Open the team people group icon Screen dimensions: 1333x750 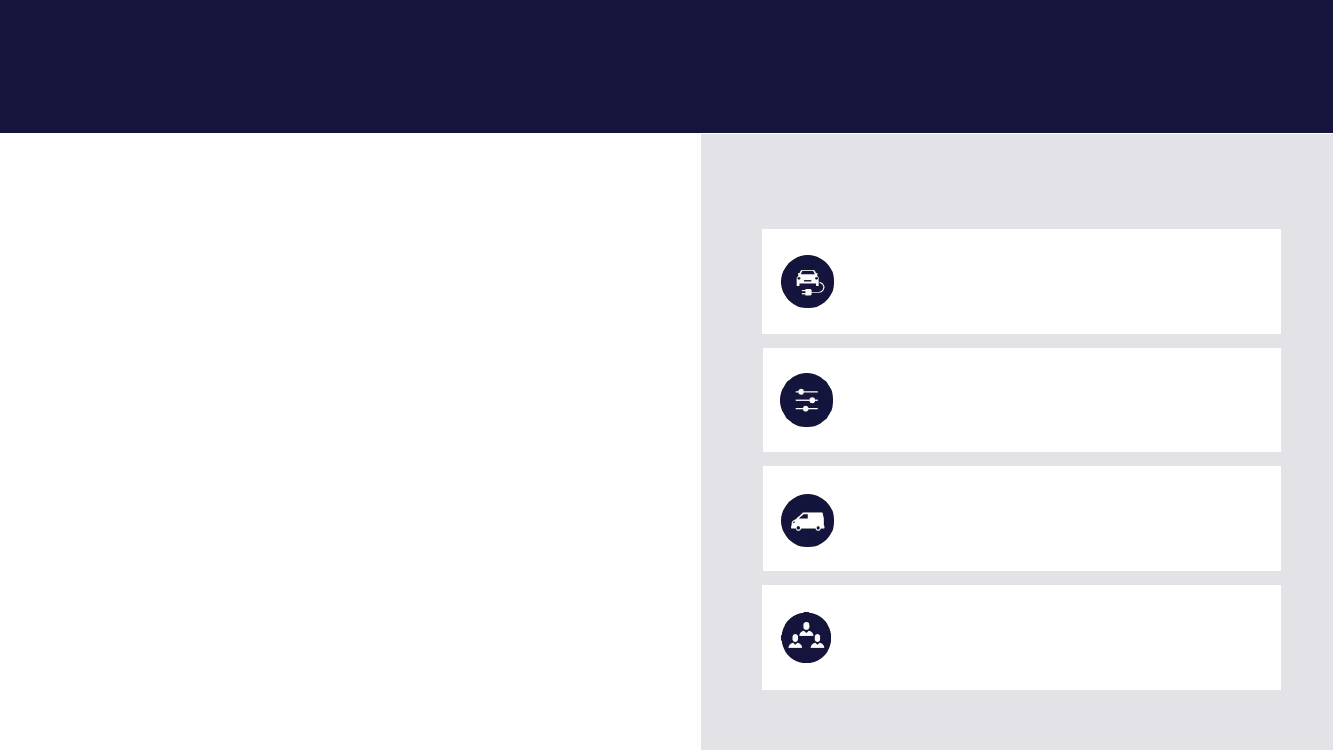[x=806, y=638]
